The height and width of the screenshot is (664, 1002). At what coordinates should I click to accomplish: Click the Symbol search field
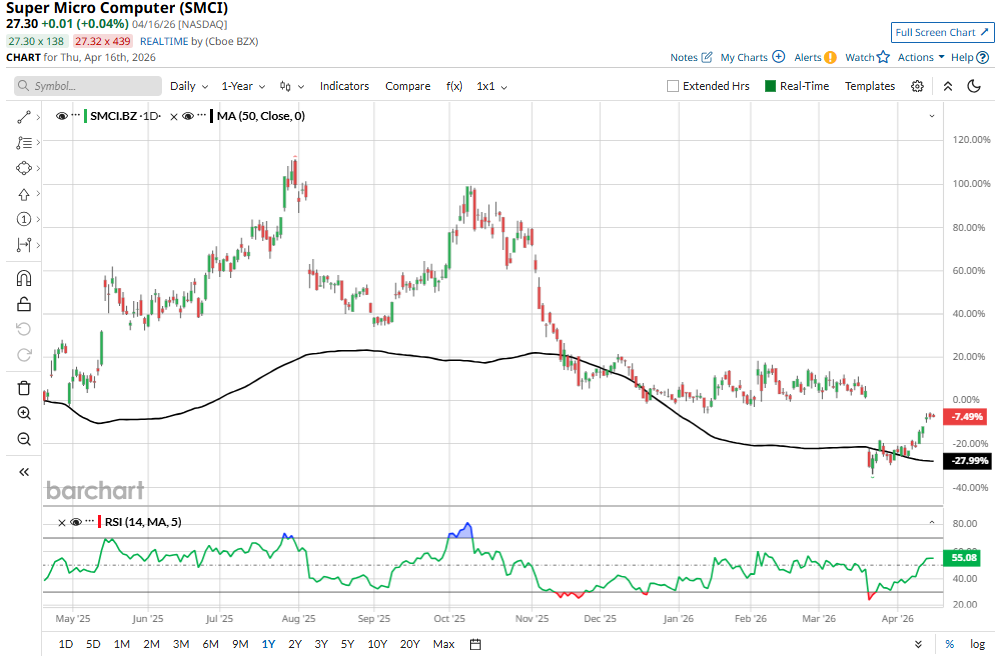coord(88,86)
